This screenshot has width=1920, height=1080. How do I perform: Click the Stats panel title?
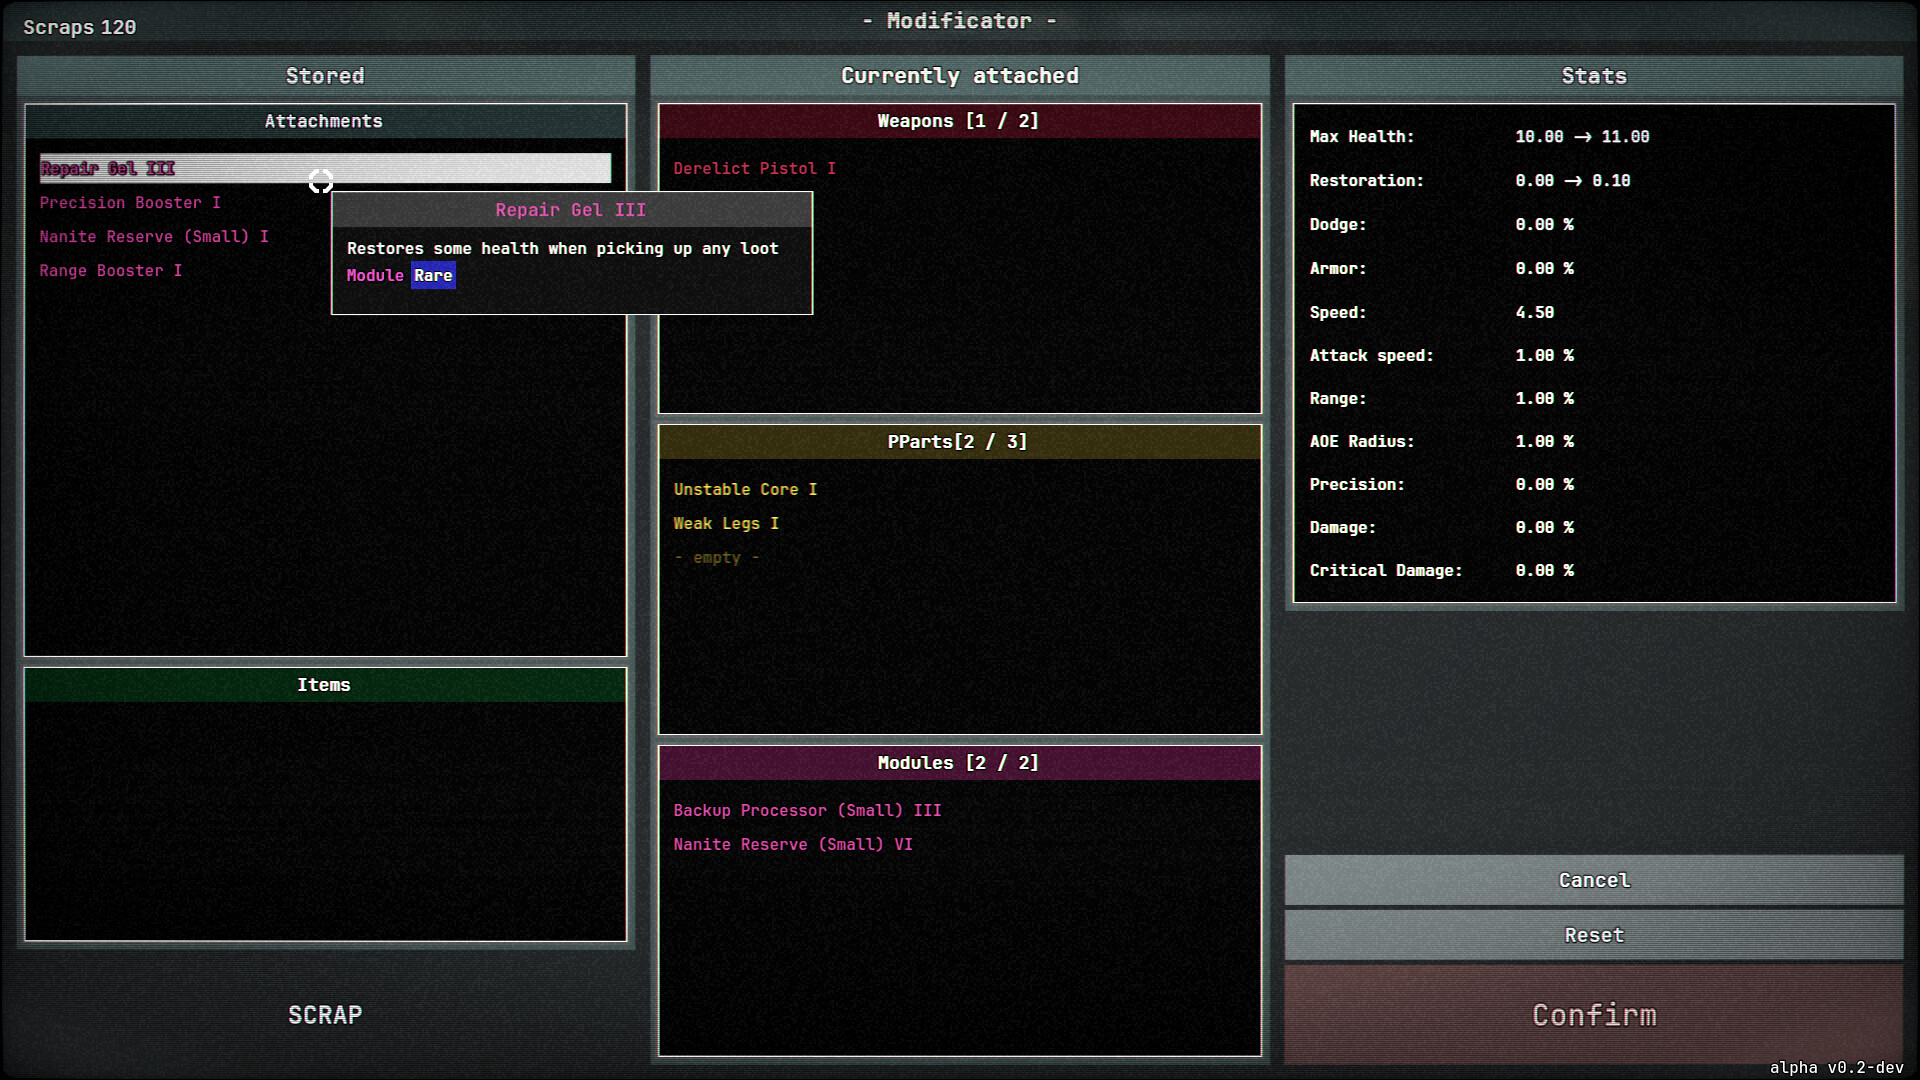[x=1593, y=75]
